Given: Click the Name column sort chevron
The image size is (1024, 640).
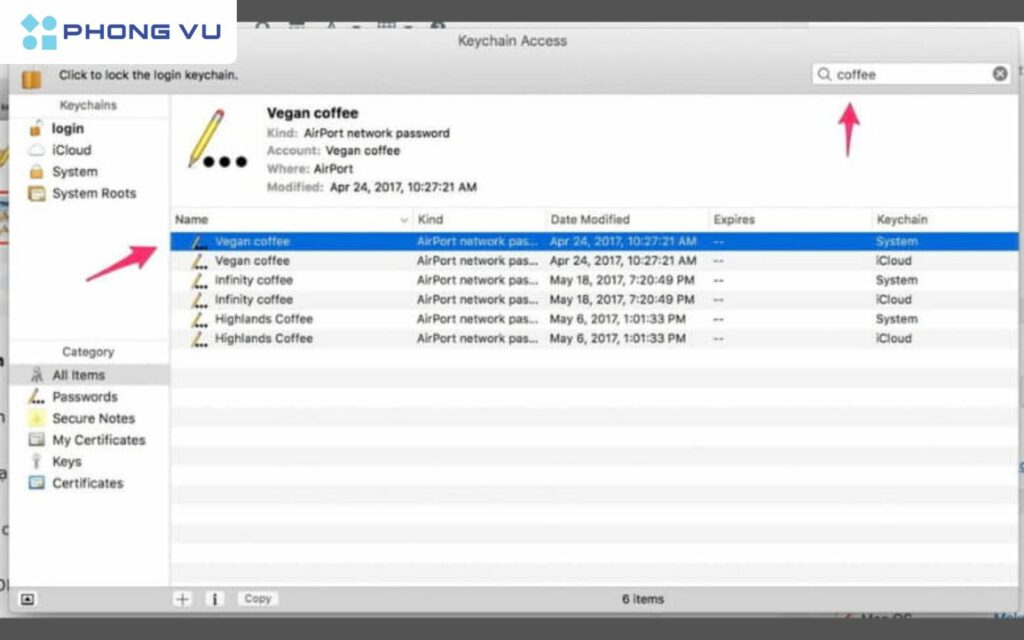Looking at the screenshot, I should tap(403, 219).
